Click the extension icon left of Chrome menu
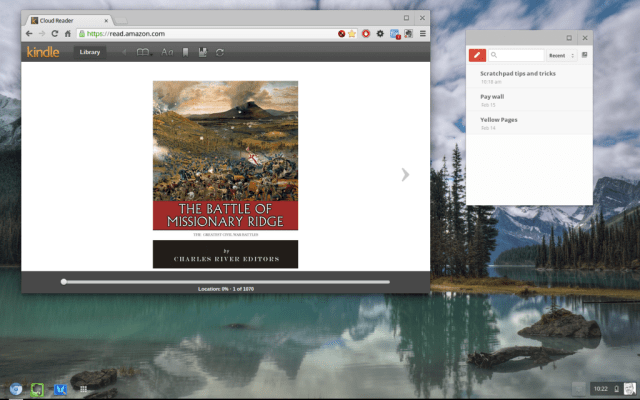640x400 pixels. [x=408, y=34]
